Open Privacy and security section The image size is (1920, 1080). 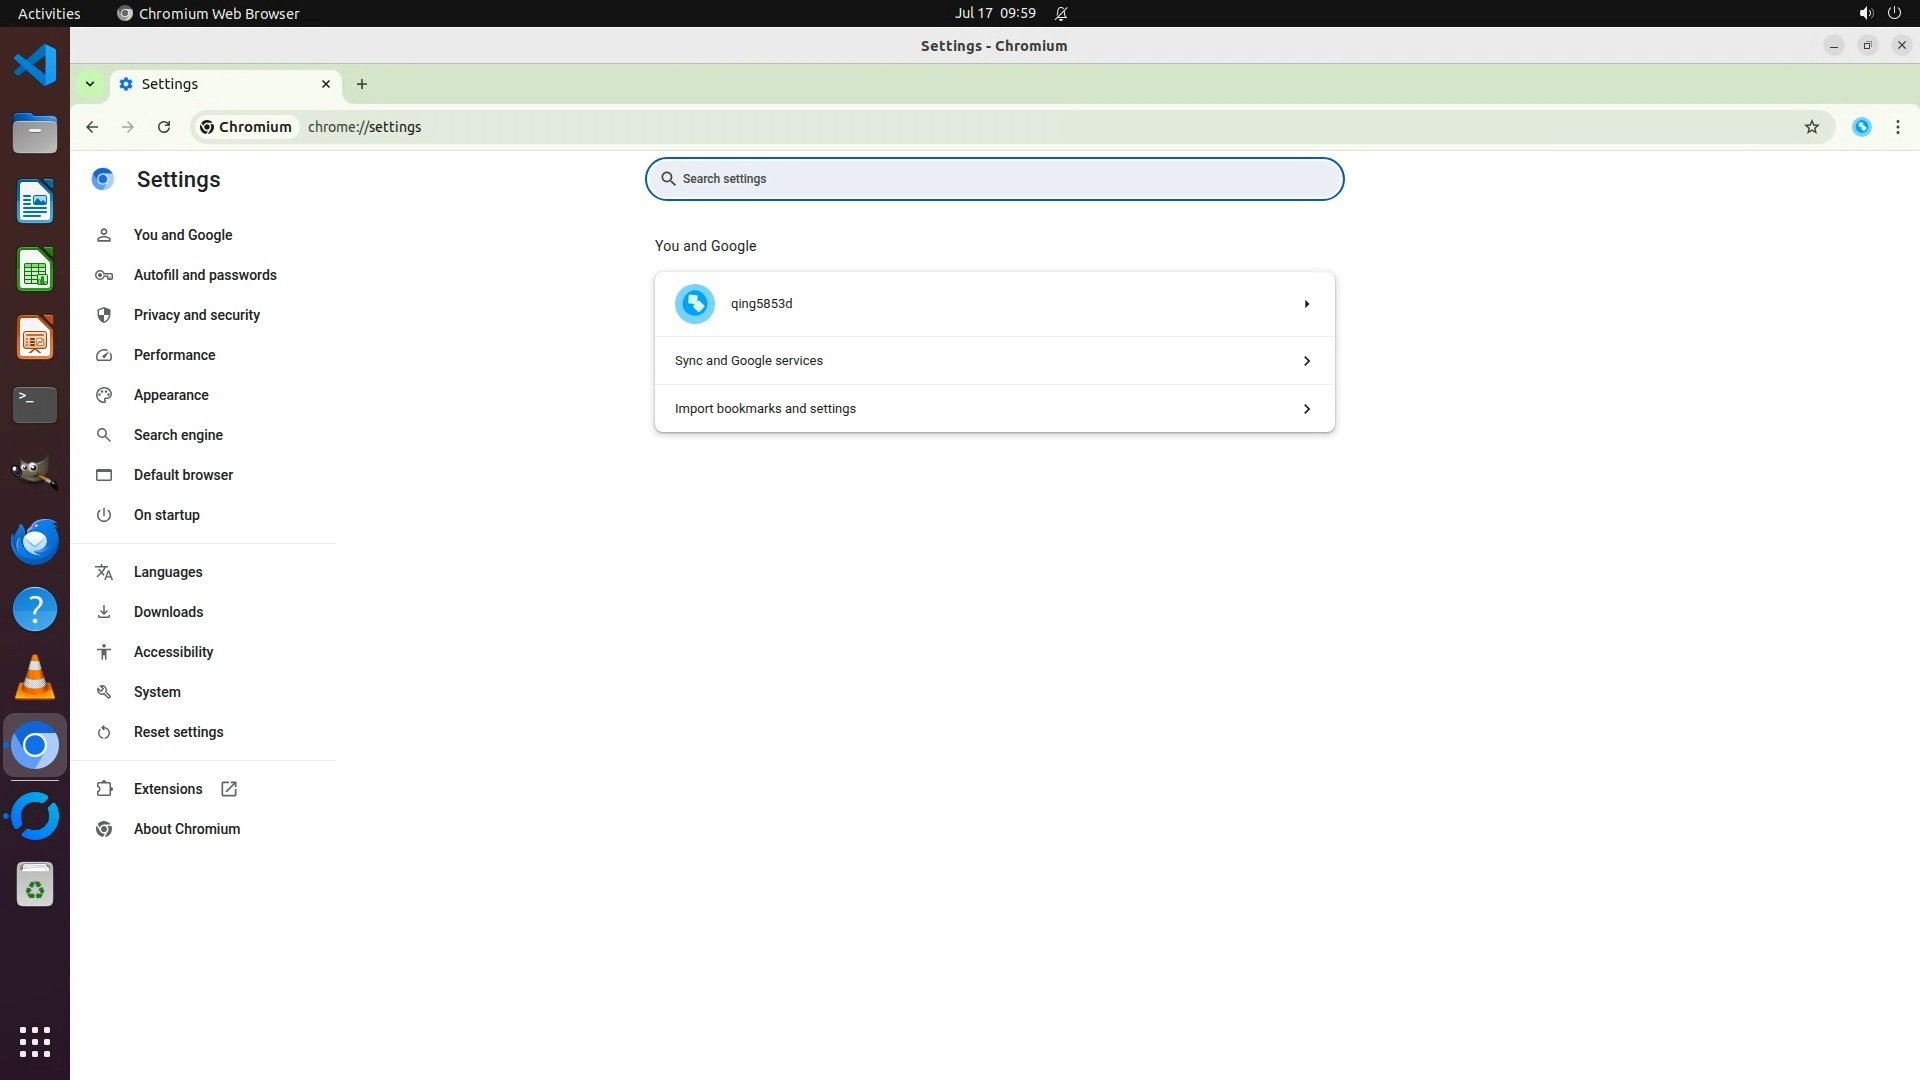coord(196,315)
